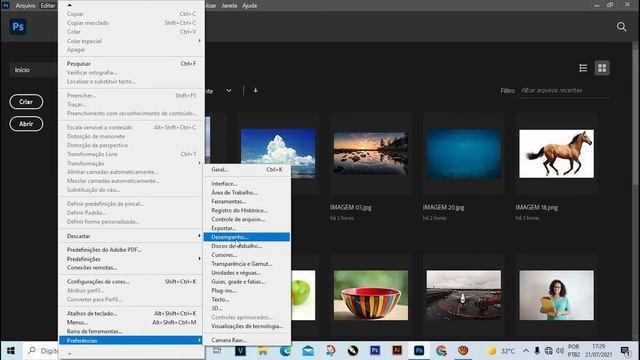Focus the Filtrar arquivos recentes field
Image resolution: width=640 pixels, height=360 pixels.
click(565, 91)
